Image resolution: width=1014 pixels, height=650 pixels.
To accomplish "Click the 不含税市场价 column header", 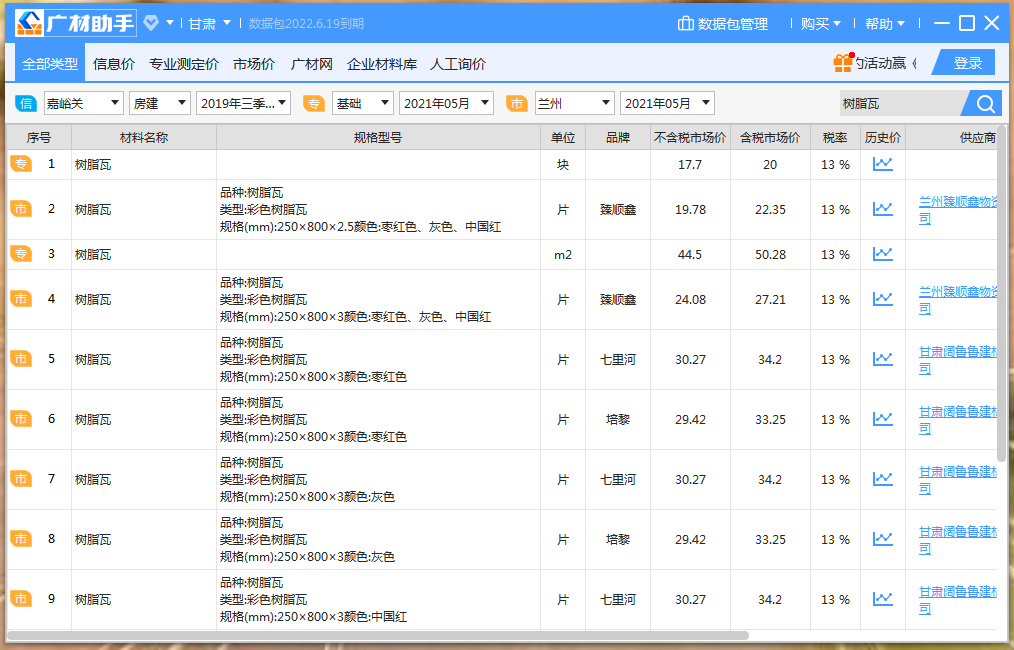I will pyautogui.click(x=689, y=138).
